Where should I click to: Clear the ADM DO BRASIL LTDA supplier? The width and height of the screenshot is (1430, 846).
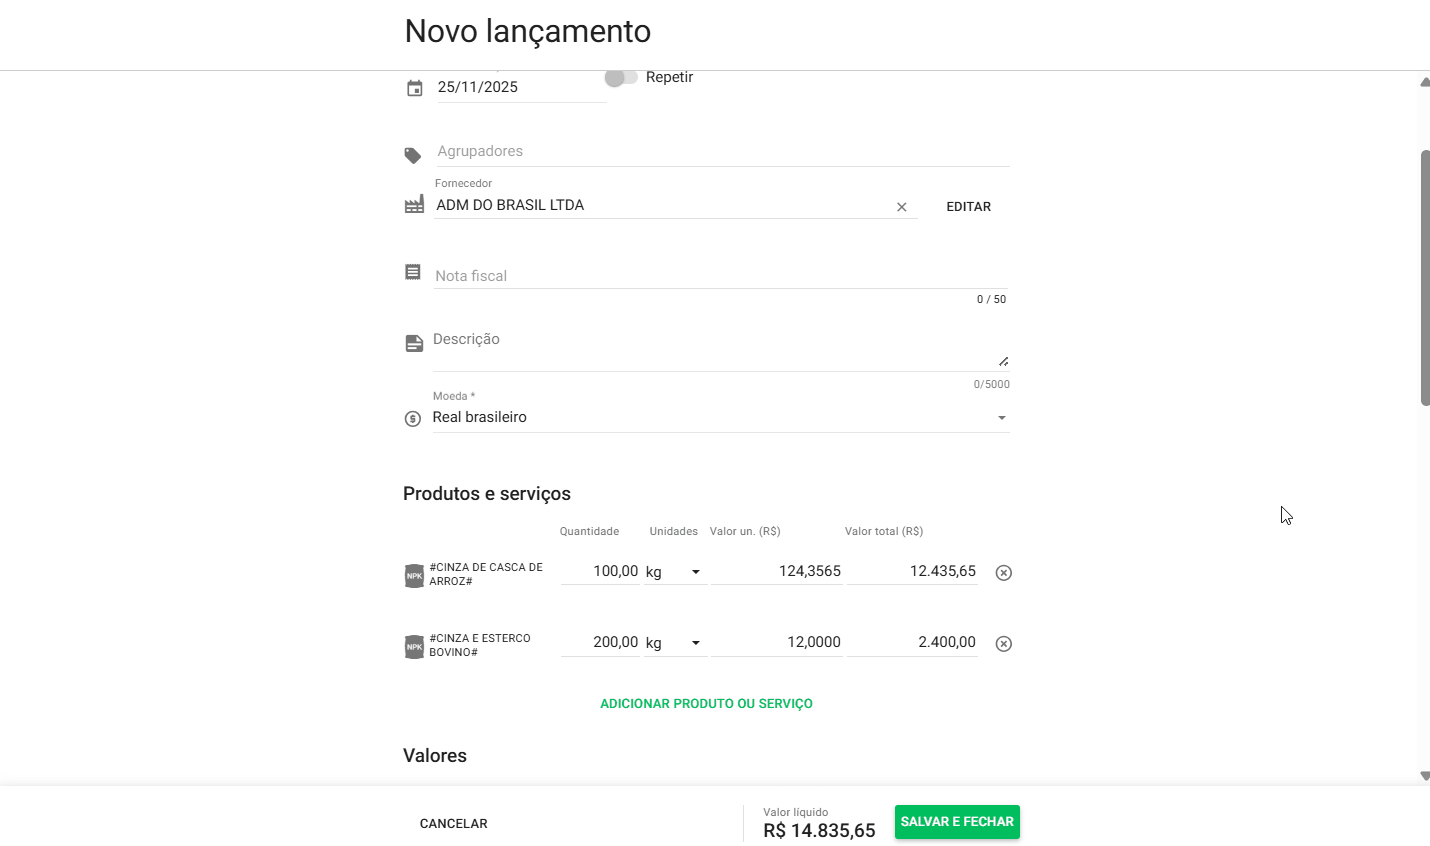(x=902, y=207)
